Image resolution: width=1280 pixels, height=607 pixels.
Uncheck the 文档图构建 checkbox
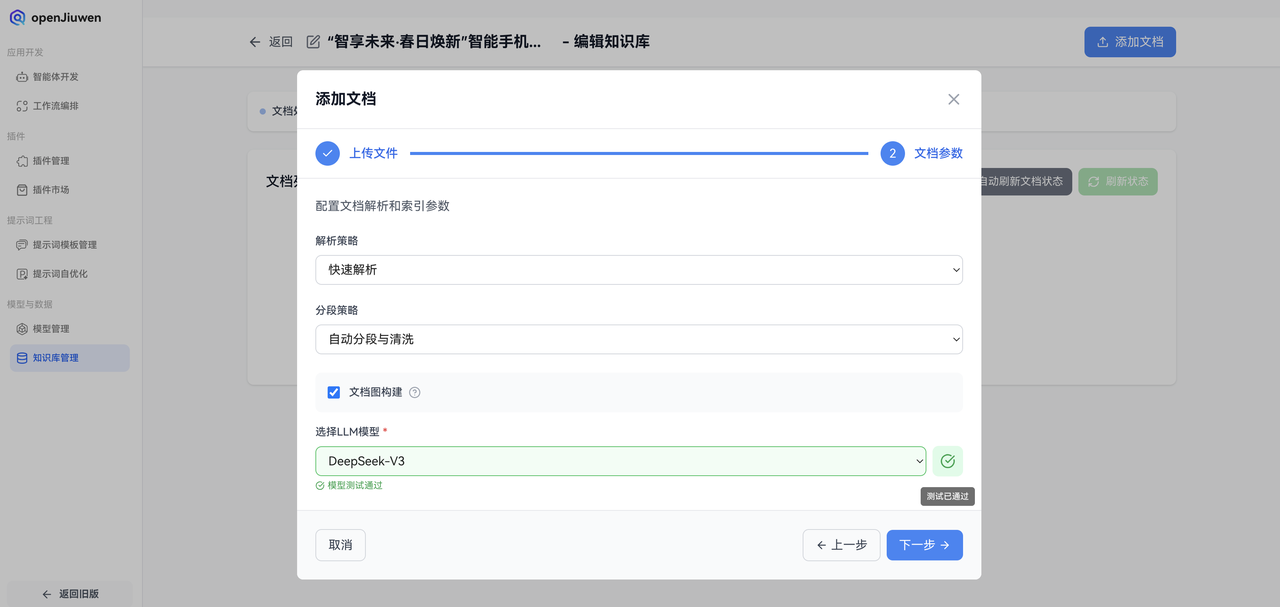333,392
